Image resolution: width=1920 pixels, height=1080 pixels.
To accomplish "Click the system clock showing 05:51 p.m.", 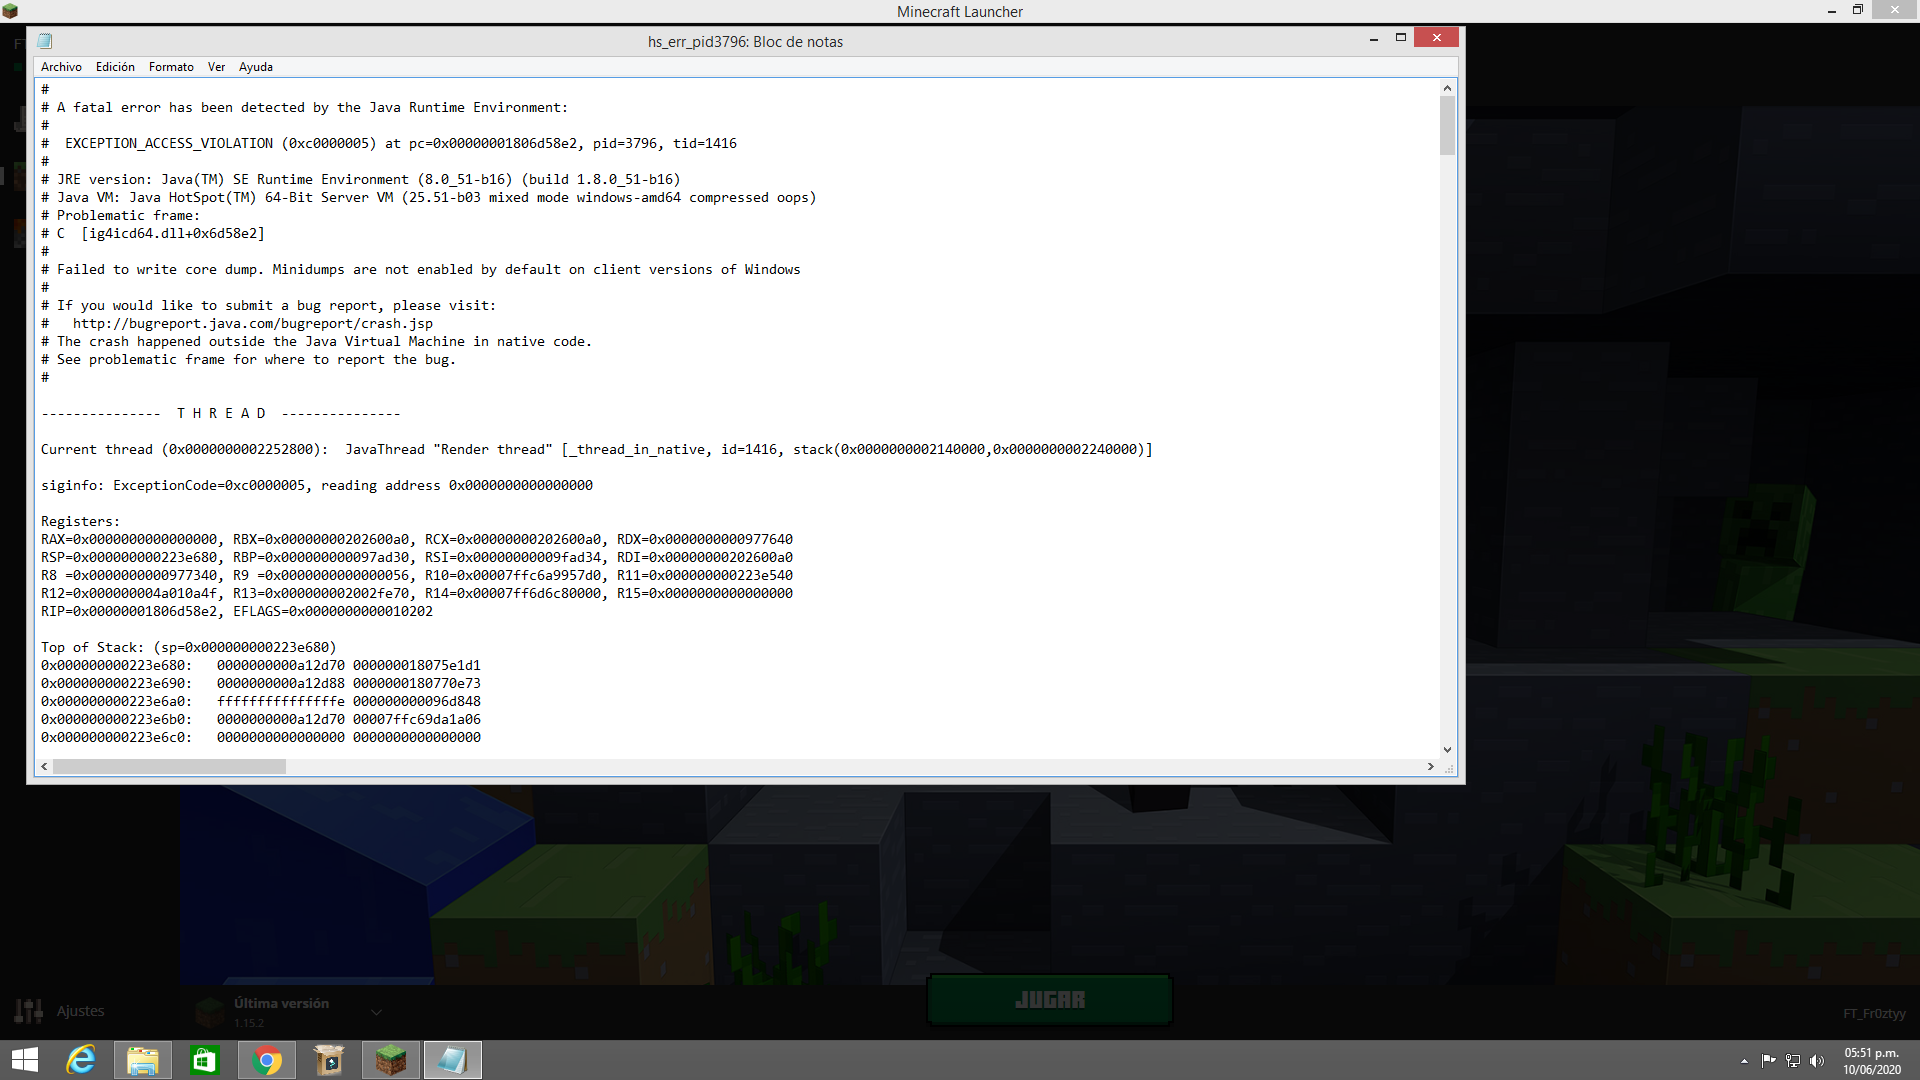I will click(1872, 1061).
